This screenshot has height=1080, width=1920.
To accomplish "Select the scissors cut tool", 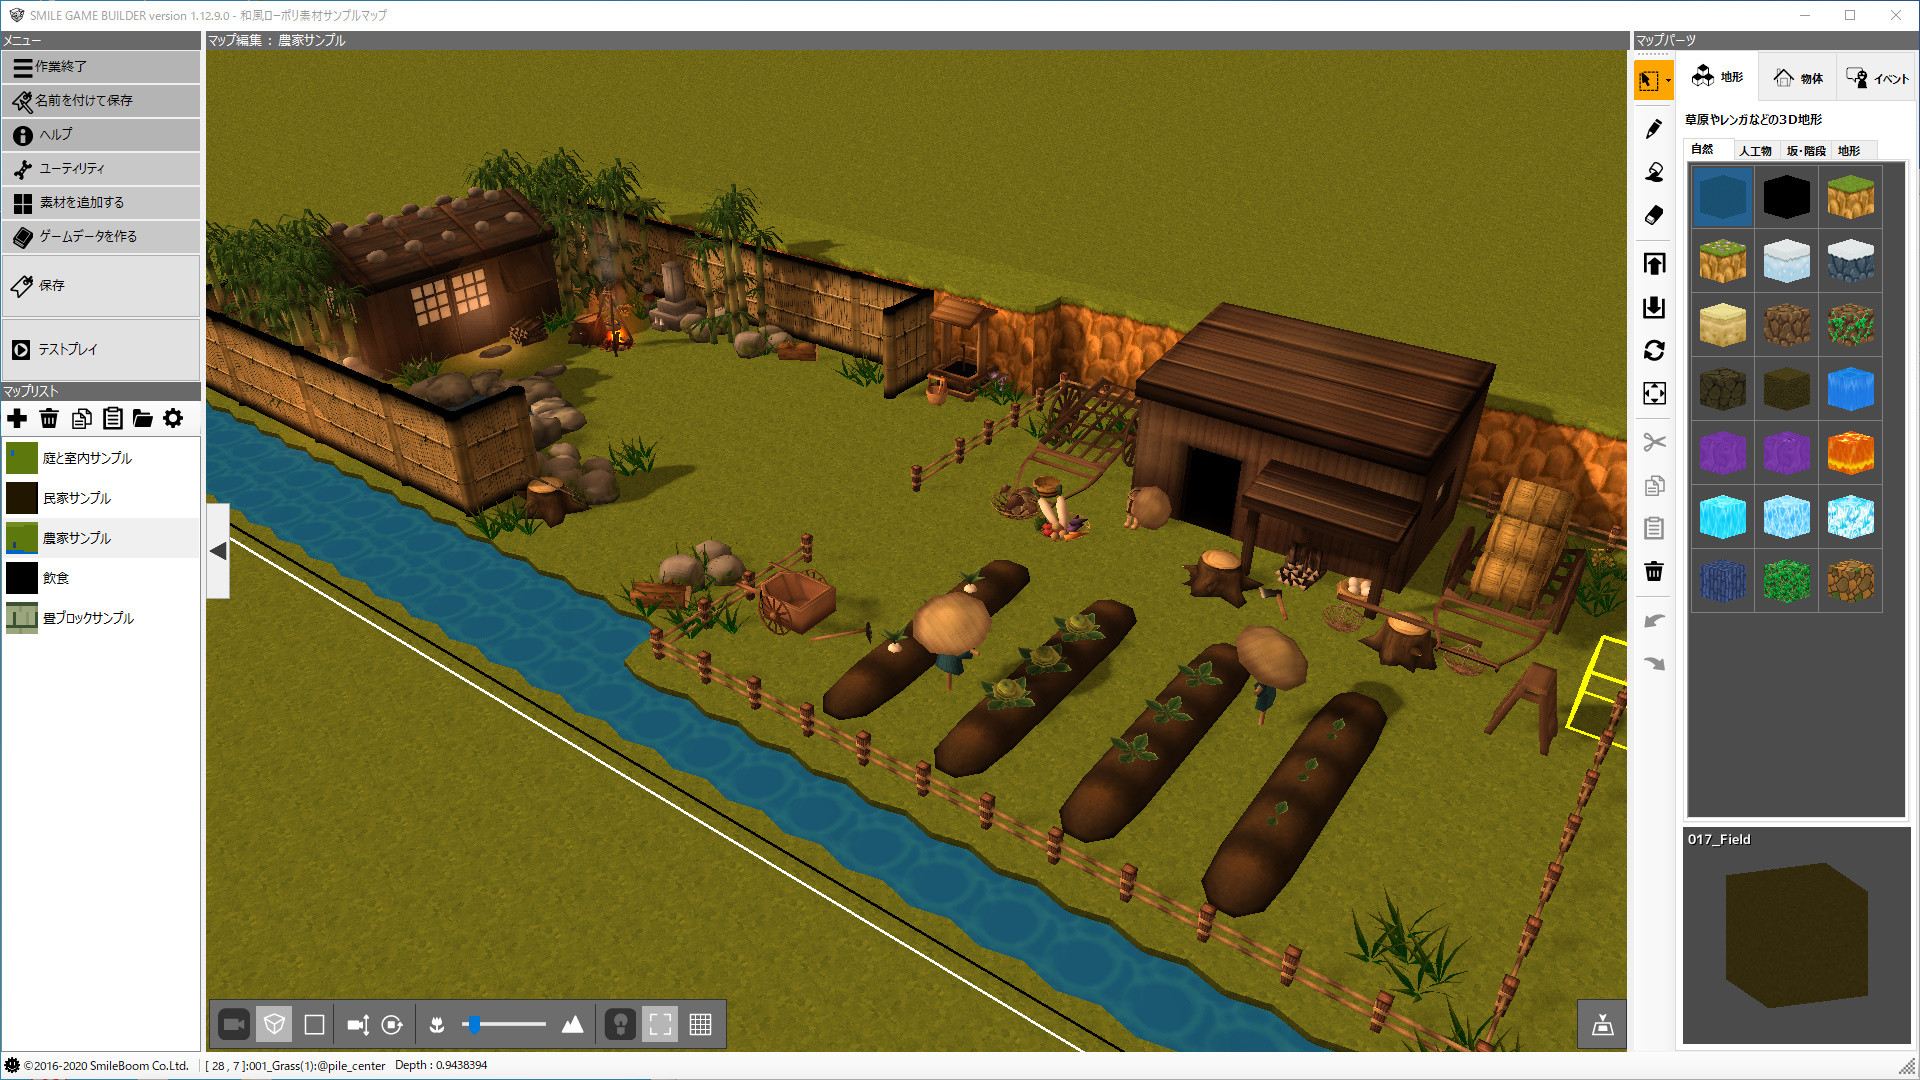I will click(1654, 441).
